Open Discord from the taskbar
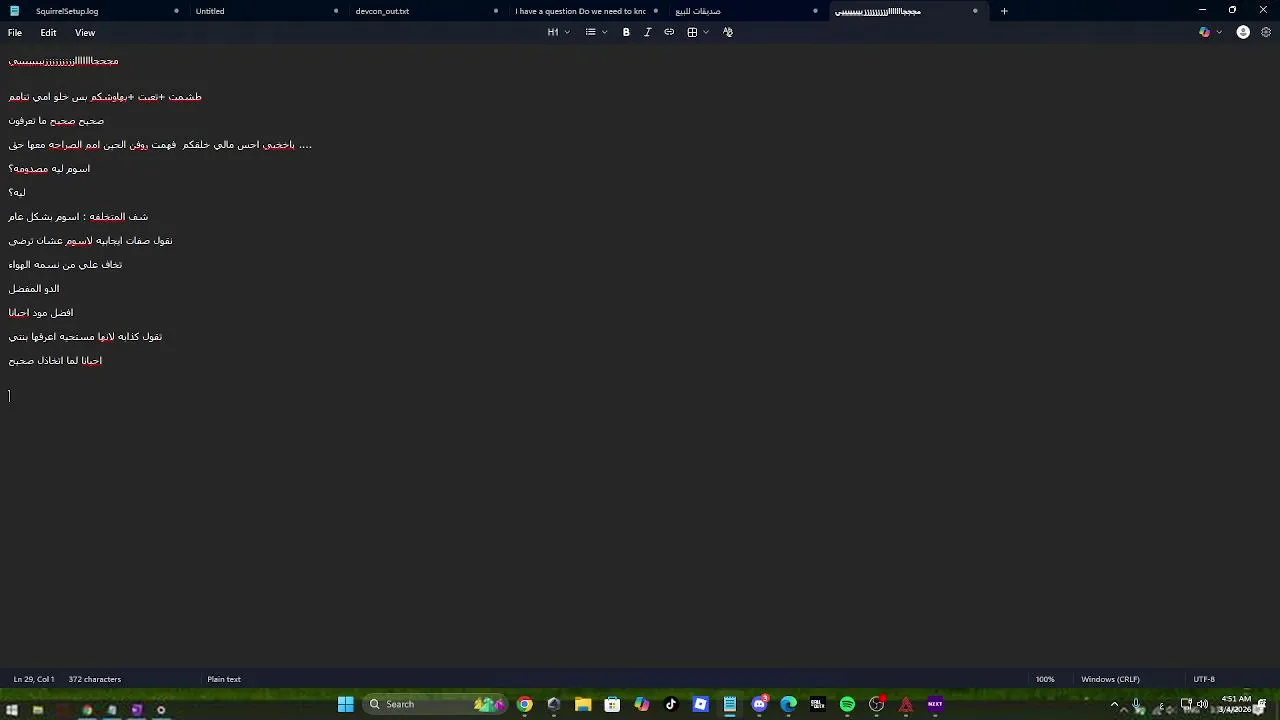The image size is (1280, 720). pos(759,704)
